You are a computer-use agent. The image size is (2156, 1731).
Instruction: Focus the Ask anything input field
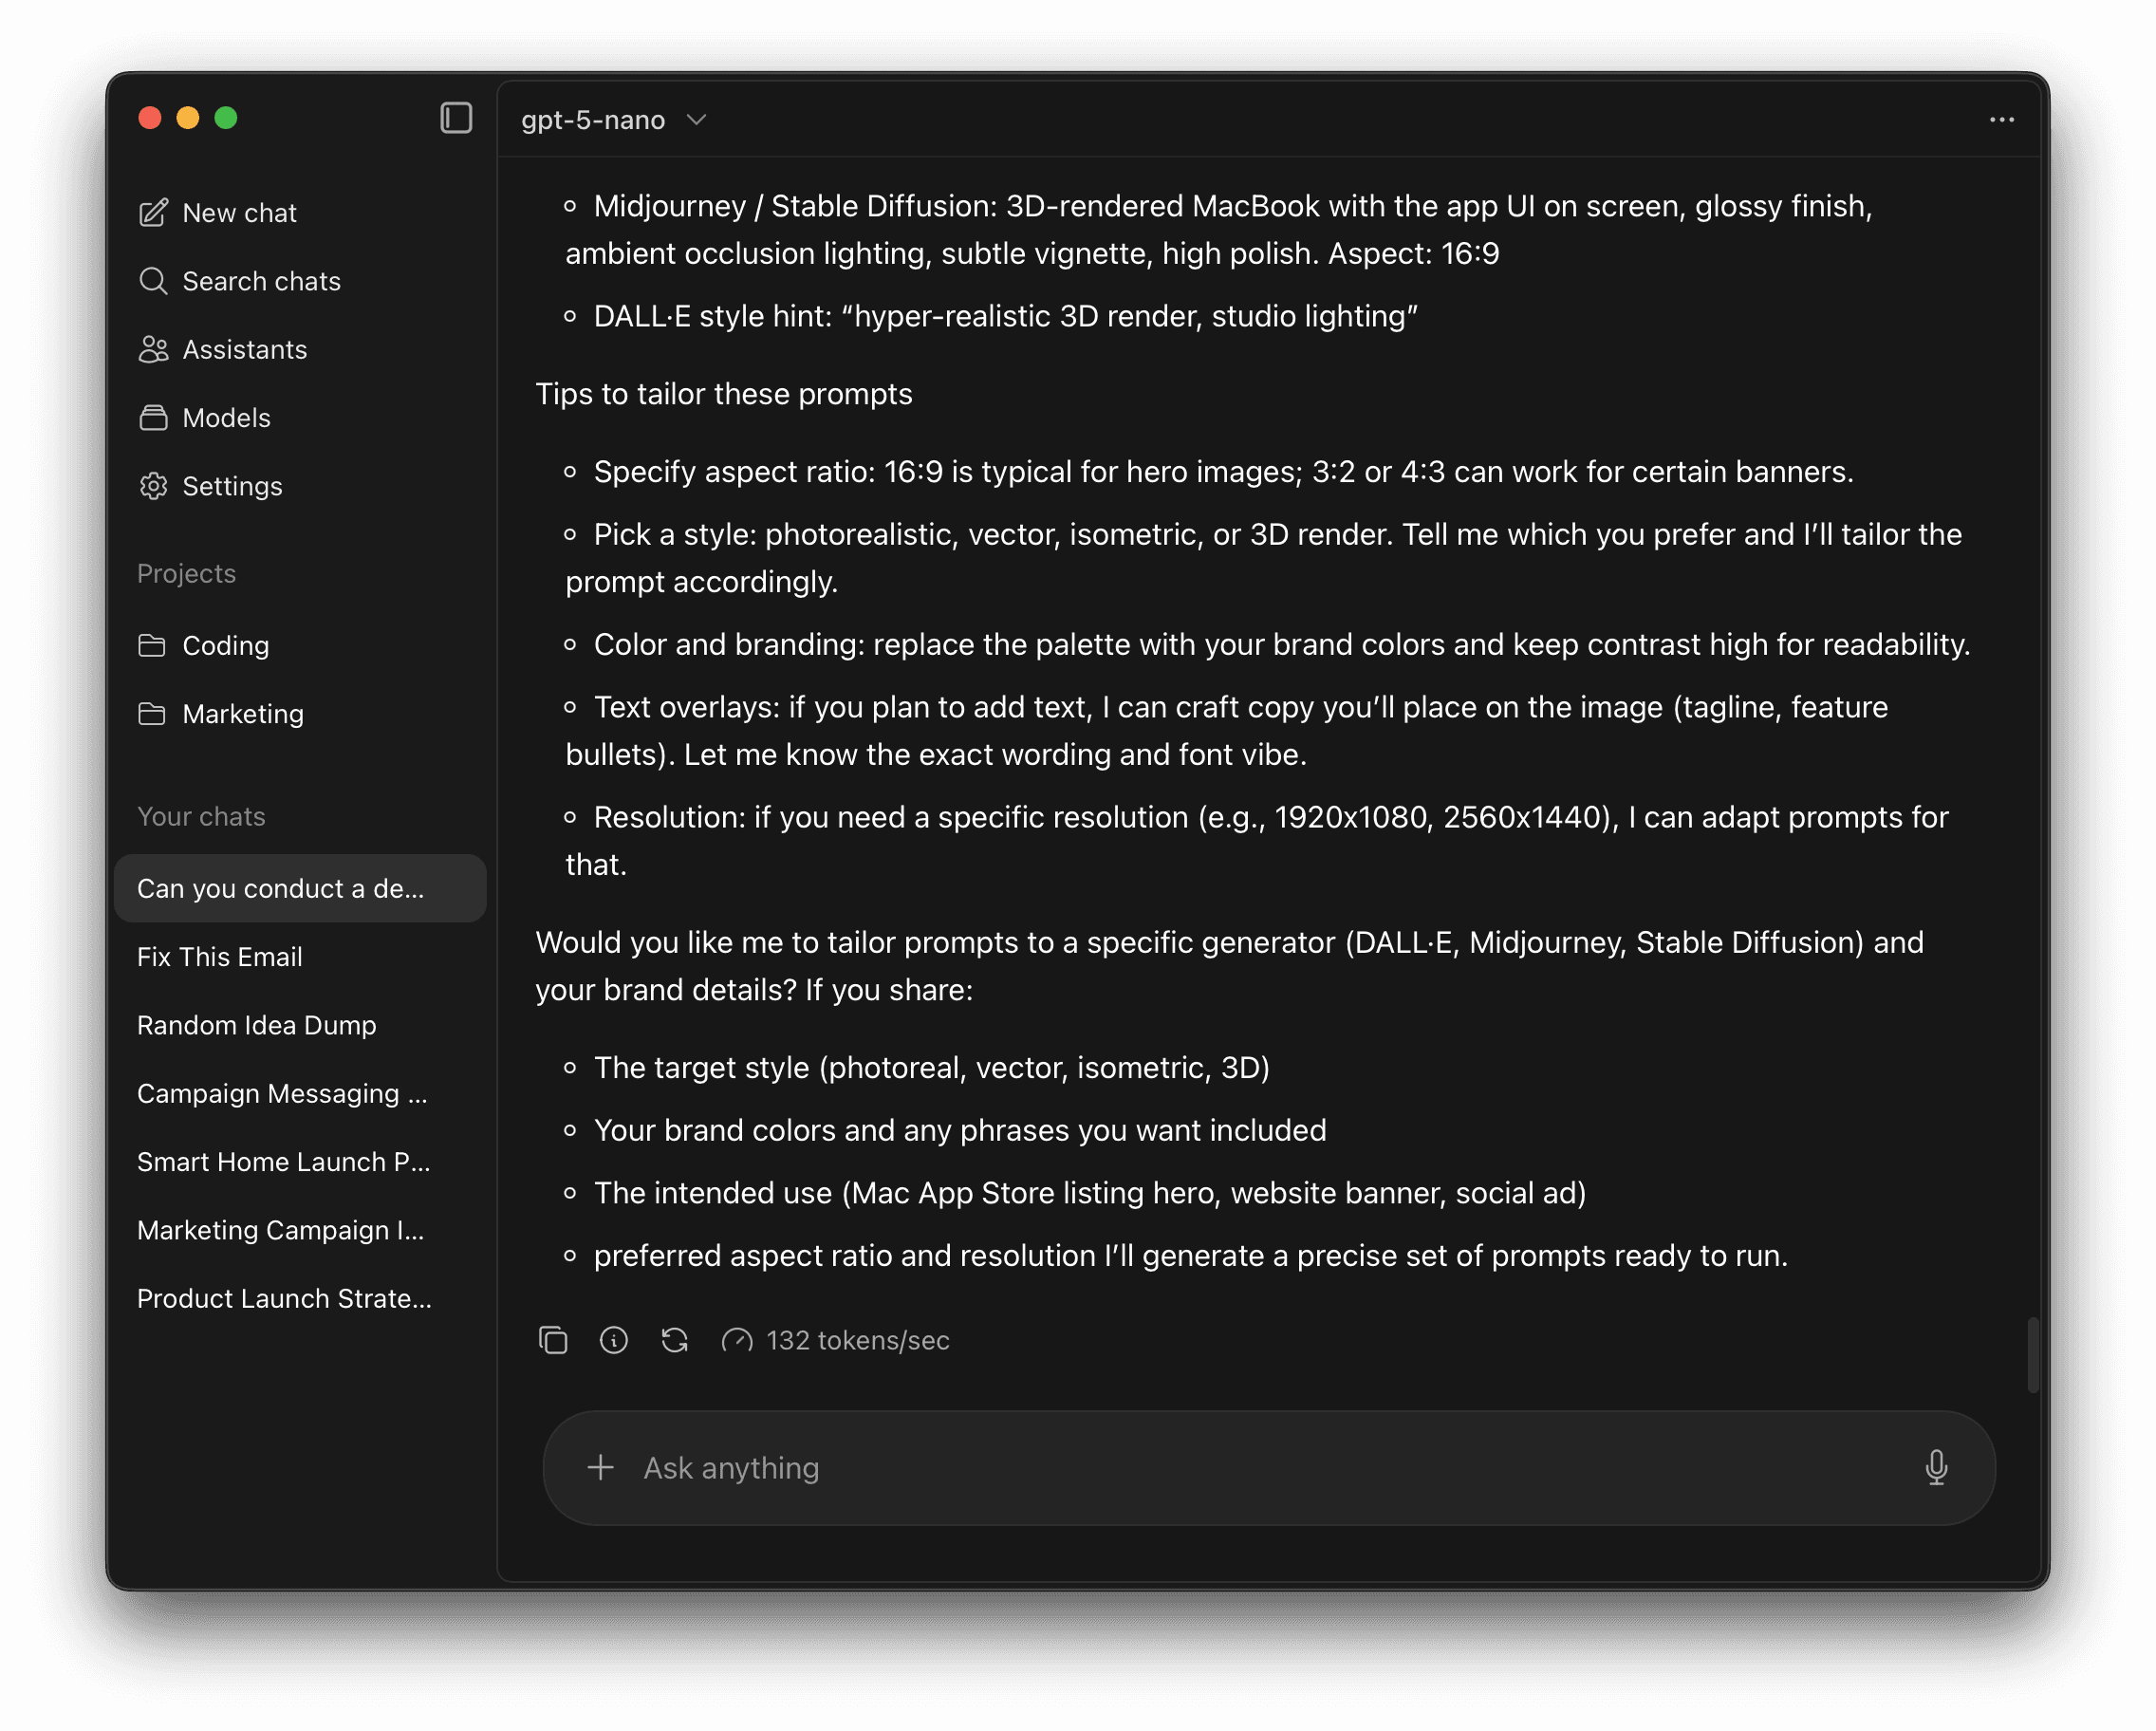coord(1260,1467)
